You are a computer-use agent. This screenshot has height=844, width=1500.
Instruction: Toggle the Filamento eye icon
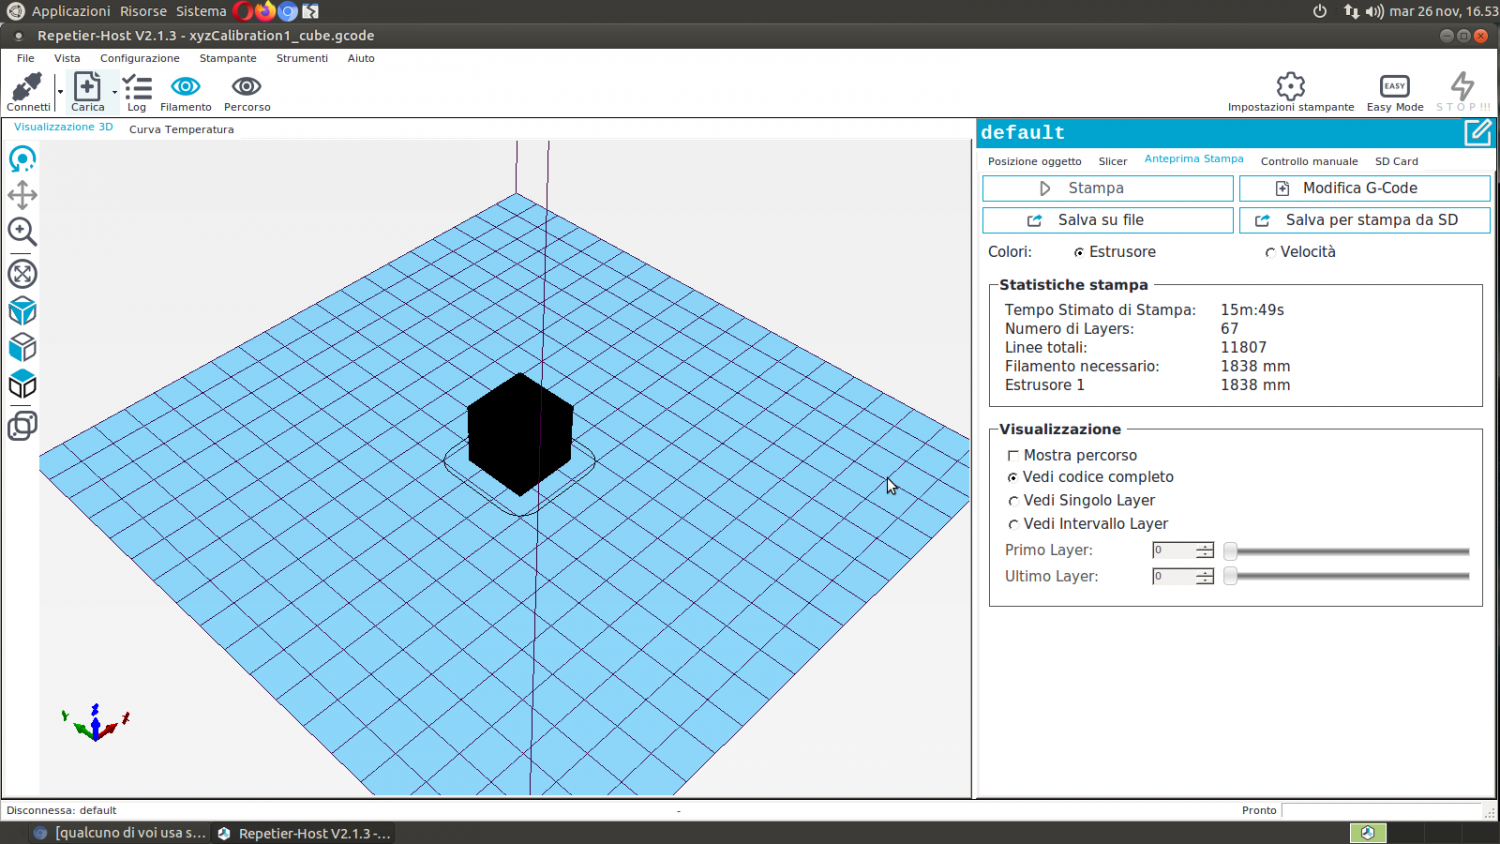point(186,86)
